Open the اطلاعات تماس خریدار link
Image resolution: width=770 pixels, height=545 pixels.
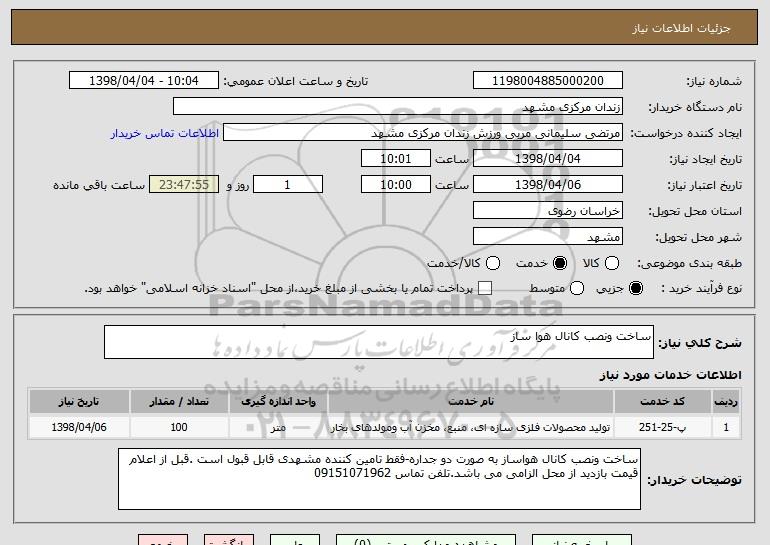point(165,133)
